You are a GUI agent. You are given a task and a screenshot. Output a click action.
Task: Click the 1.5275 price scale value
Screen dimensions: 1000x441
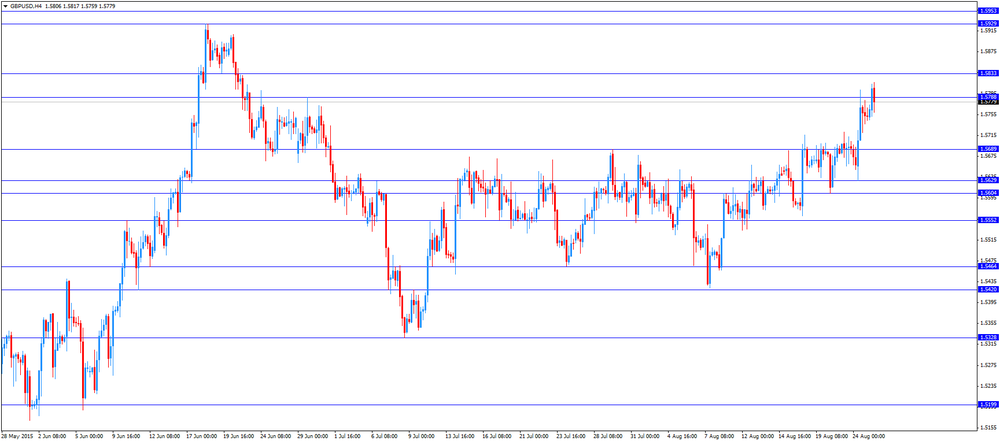988,366
